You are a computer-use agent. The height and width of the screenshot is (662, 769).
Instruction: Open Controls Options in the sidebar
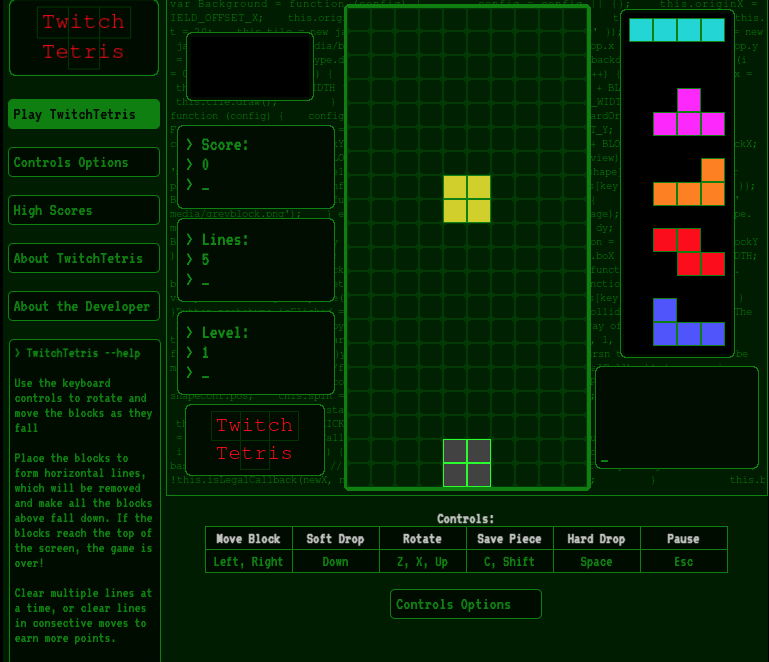point(84,162)
